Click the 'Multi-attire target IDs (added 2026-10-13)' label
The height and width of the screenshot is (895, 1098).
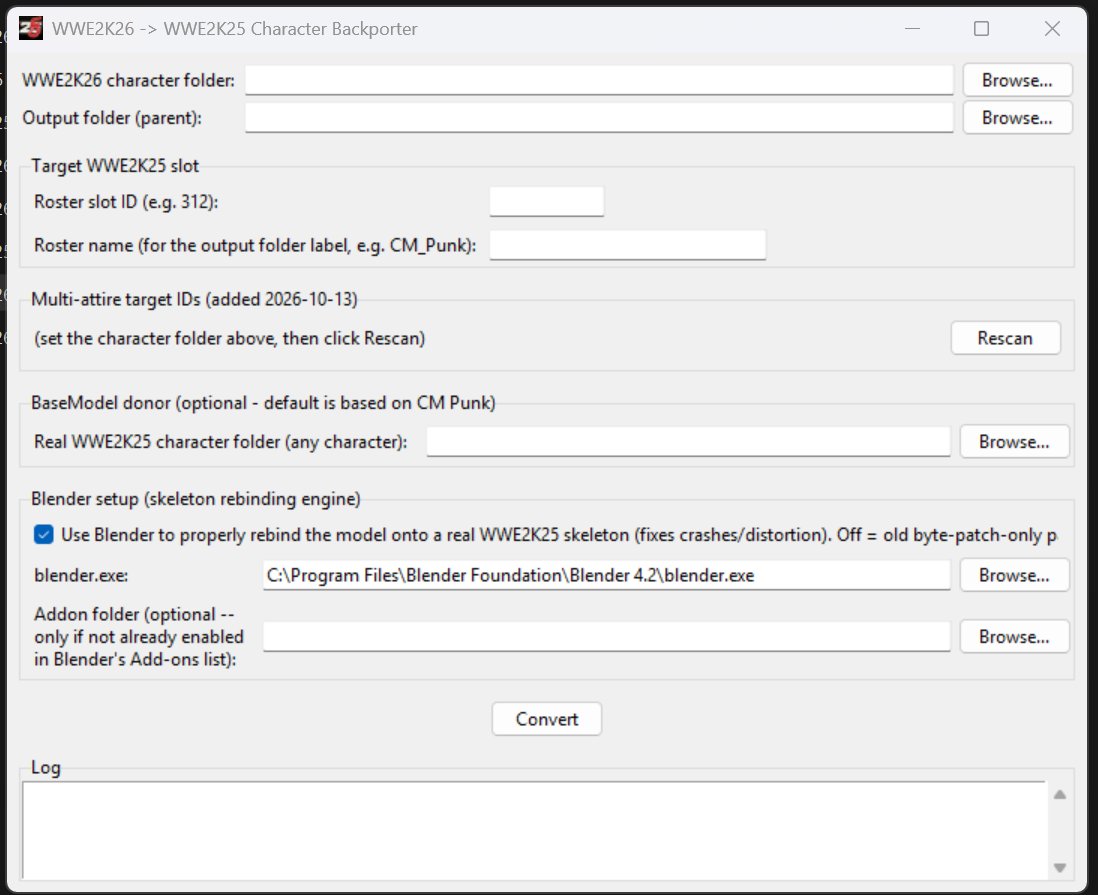[x=194, y=299]
